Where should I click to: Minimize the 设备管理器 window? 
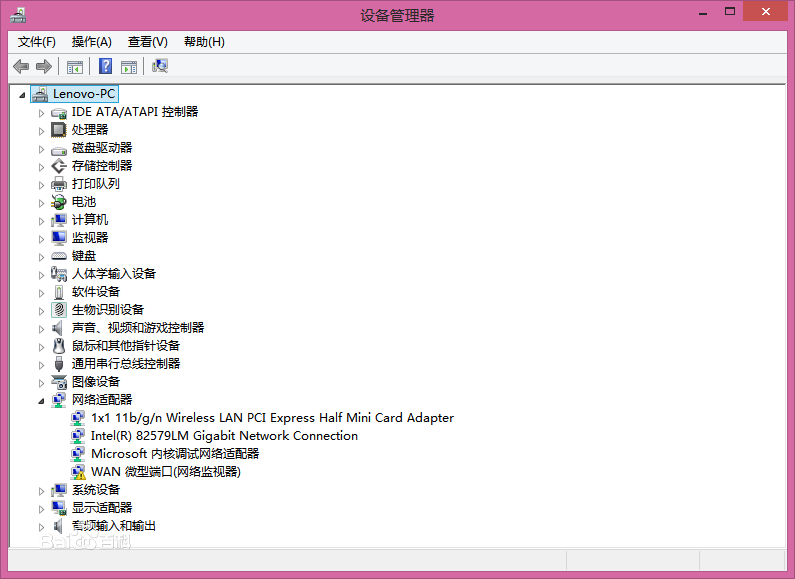coord(703,12)
